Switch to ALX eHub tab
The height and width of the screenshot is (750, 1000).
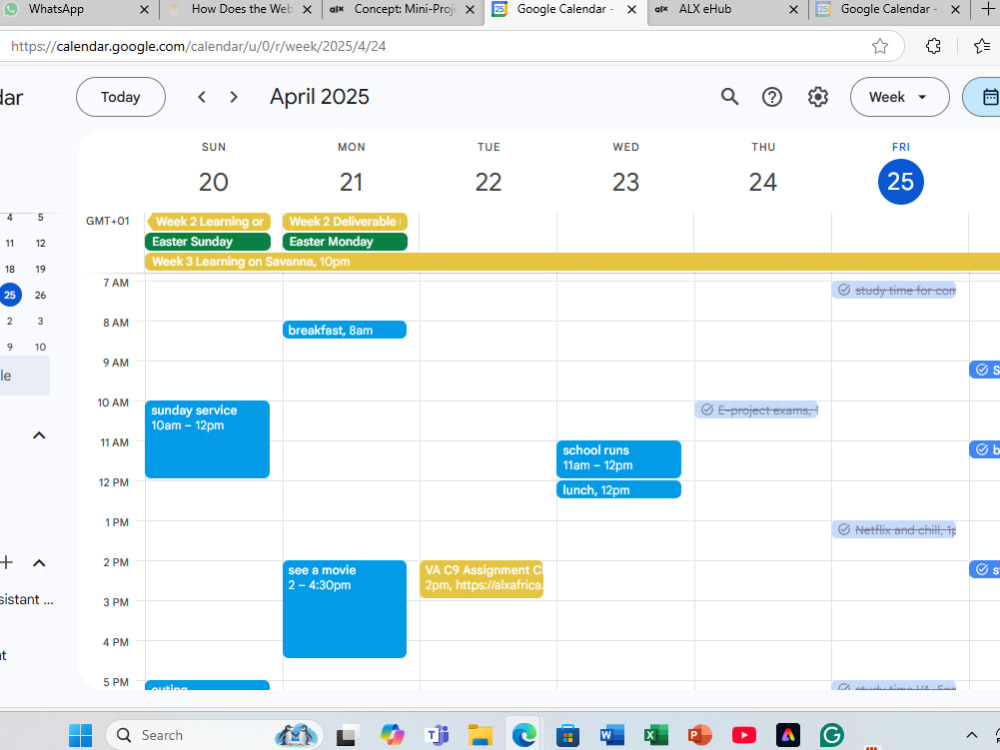pyautogui.click(x=727, y=9)
